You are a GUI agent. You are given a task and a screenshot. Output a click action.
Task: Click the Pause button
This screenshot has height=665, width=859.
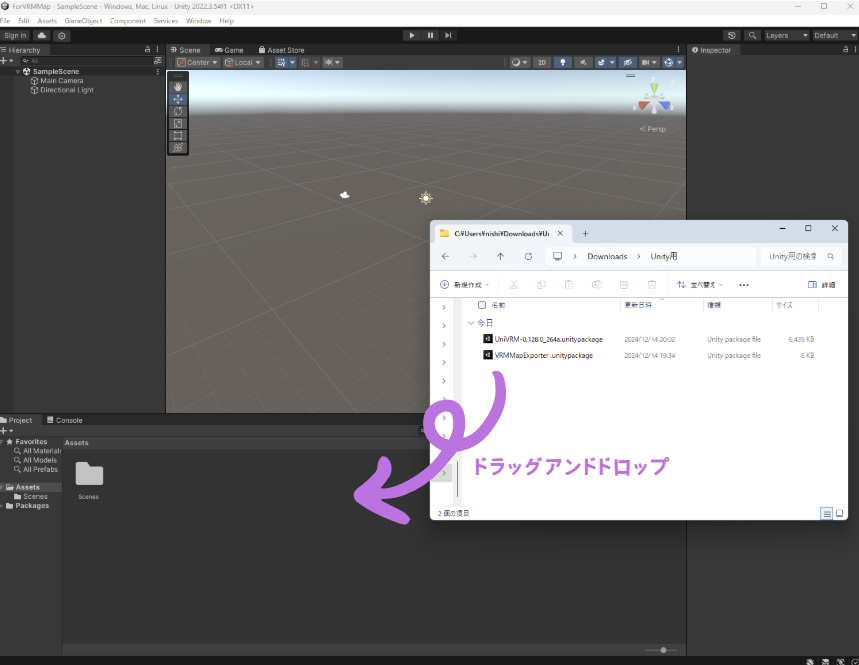pos(430,36)
